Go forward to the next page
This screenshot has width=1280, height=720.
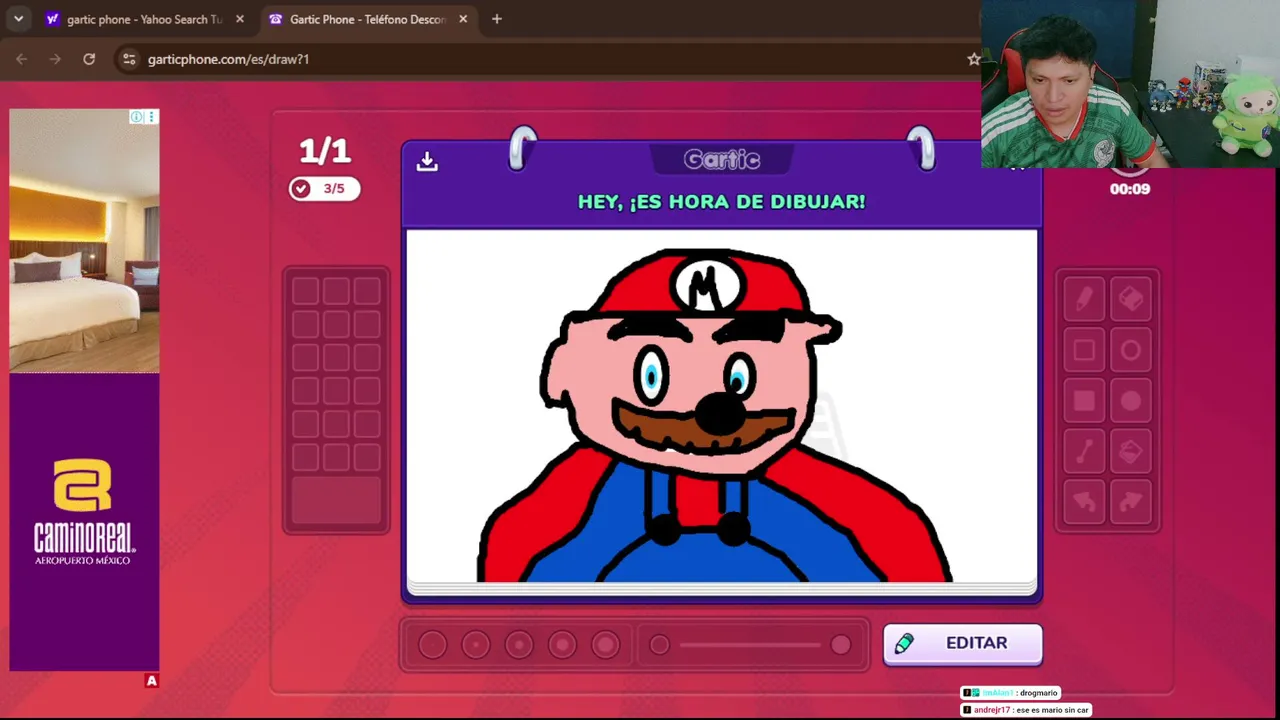click(55, 59)
